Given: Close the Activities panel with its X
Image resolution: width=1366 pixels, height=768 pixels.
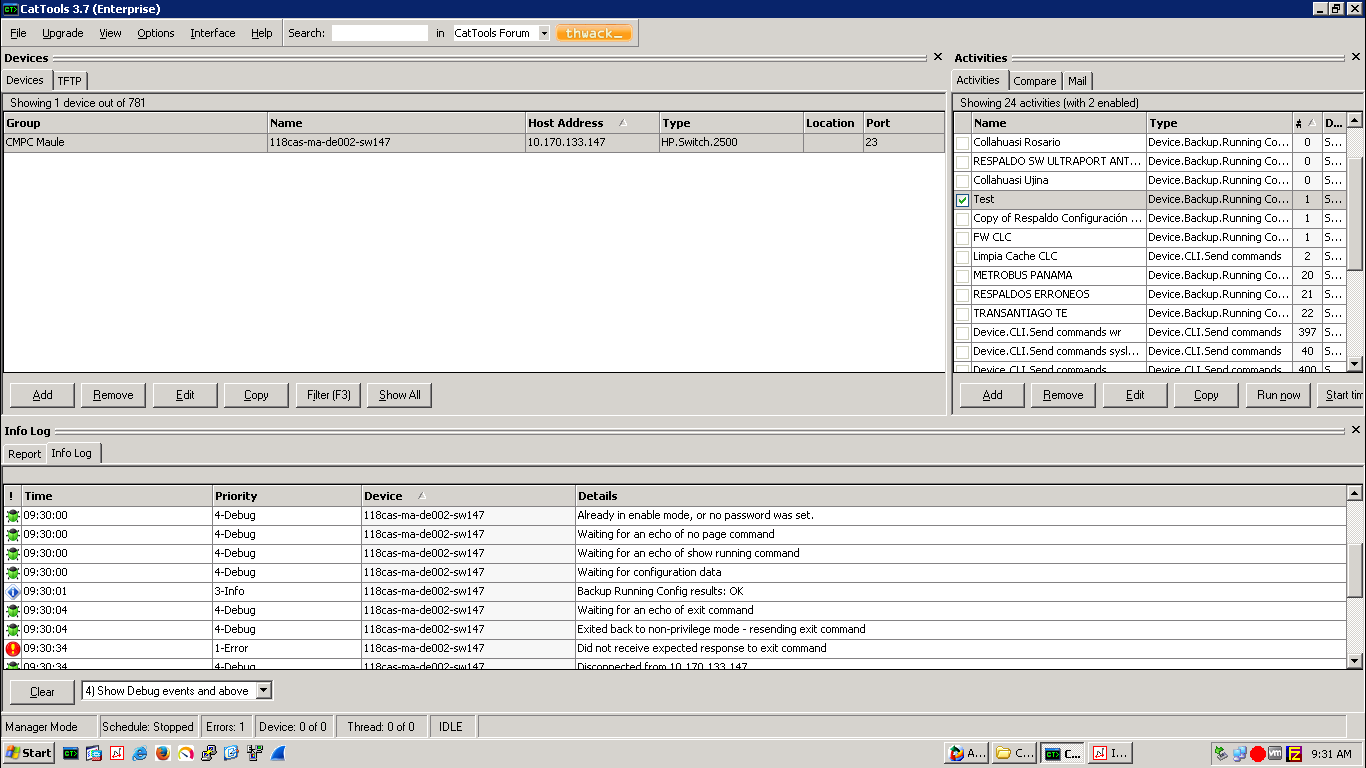Looking at the screenshot, I should tap(1356, 57).
